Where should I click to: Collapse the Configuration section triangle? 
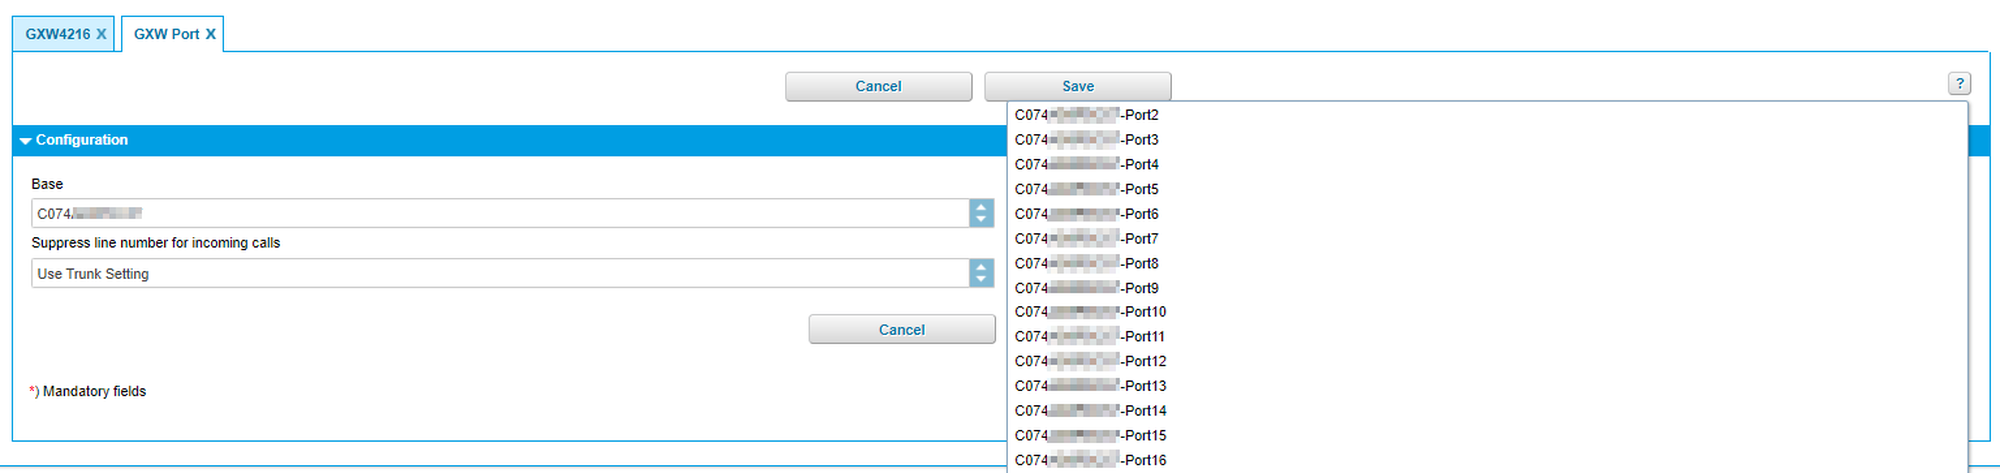coord(25,141)
